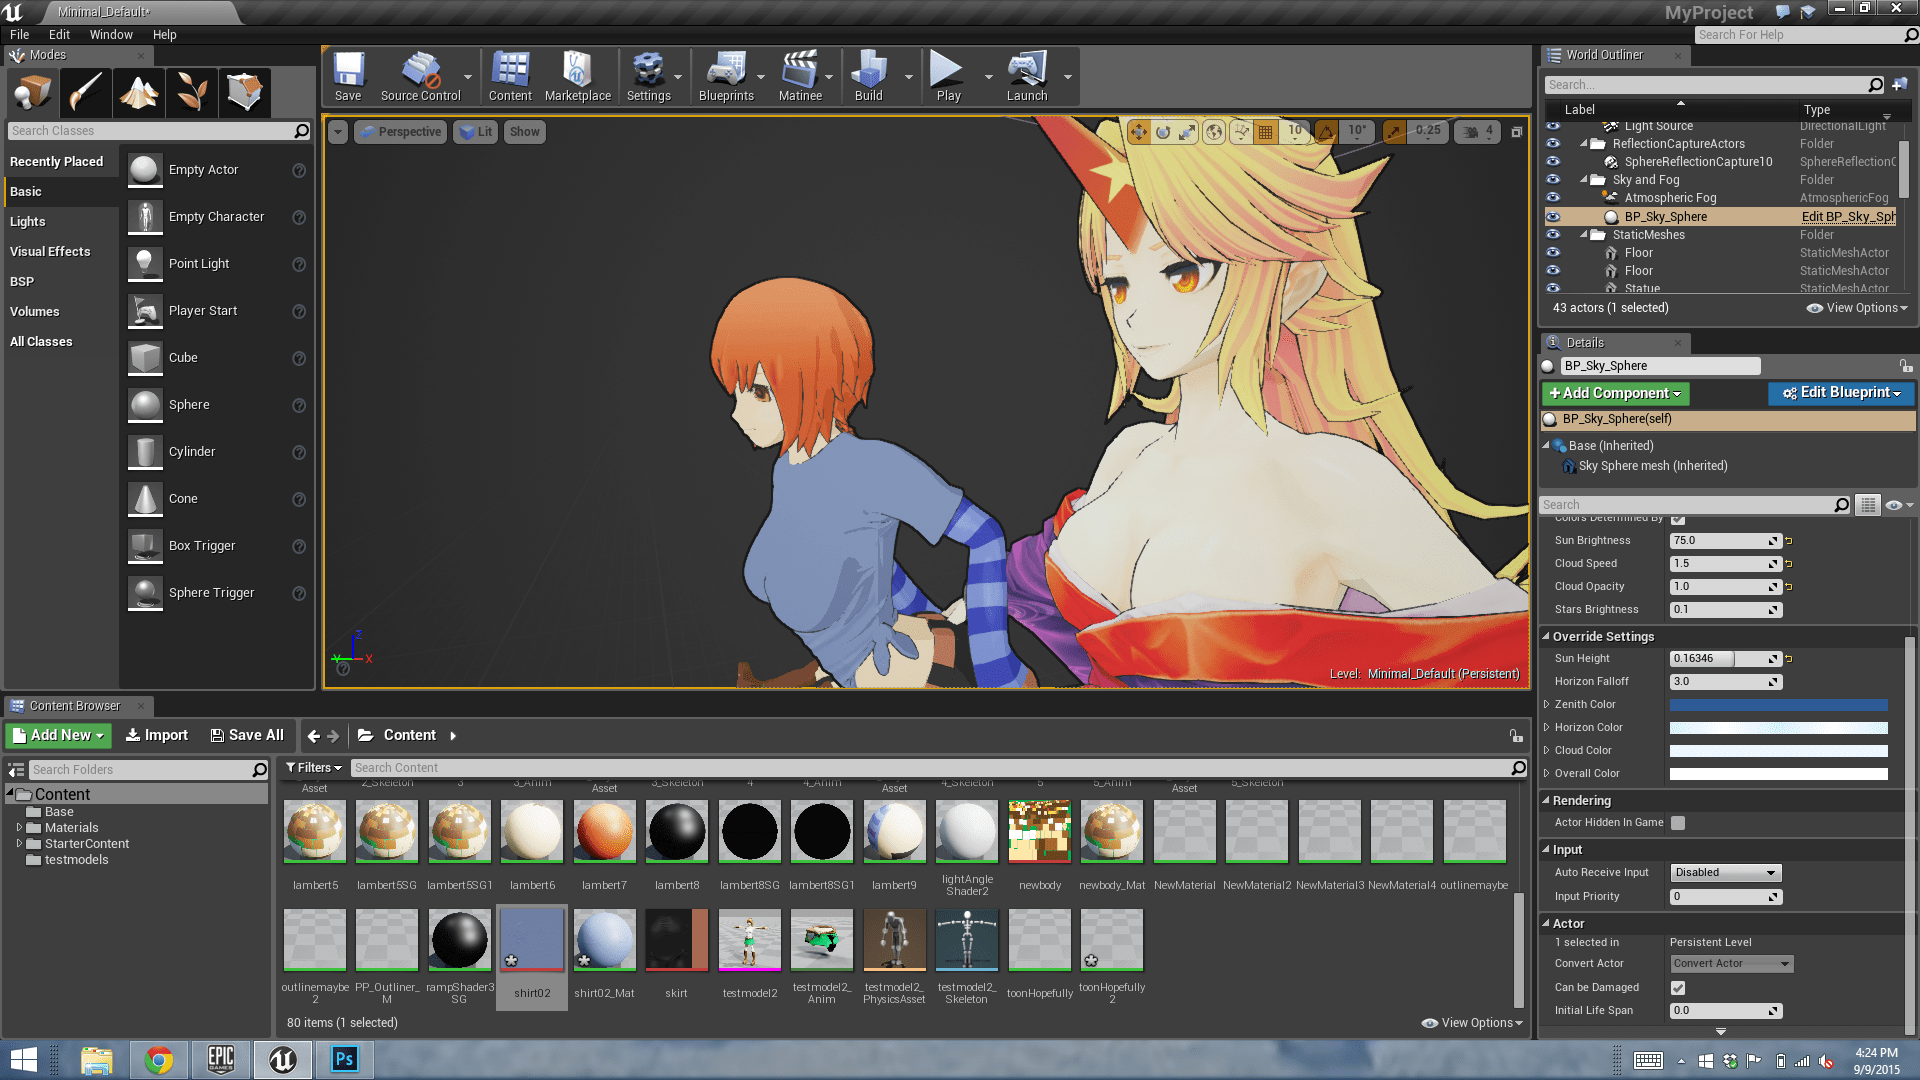Enable the Actor Hidden In Game checkbox
The height and width of the screenshot is (1080, 1920).
1678,823
